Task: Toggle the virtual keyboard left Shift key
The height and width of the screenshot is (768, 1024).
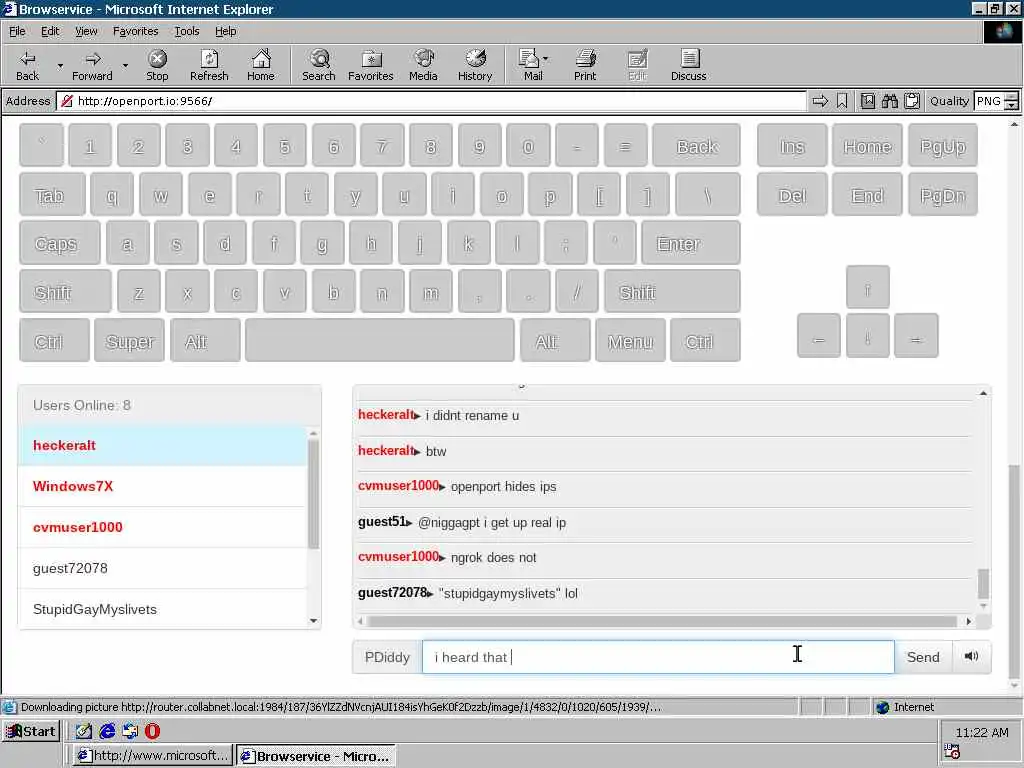Action: pos(65,292)
